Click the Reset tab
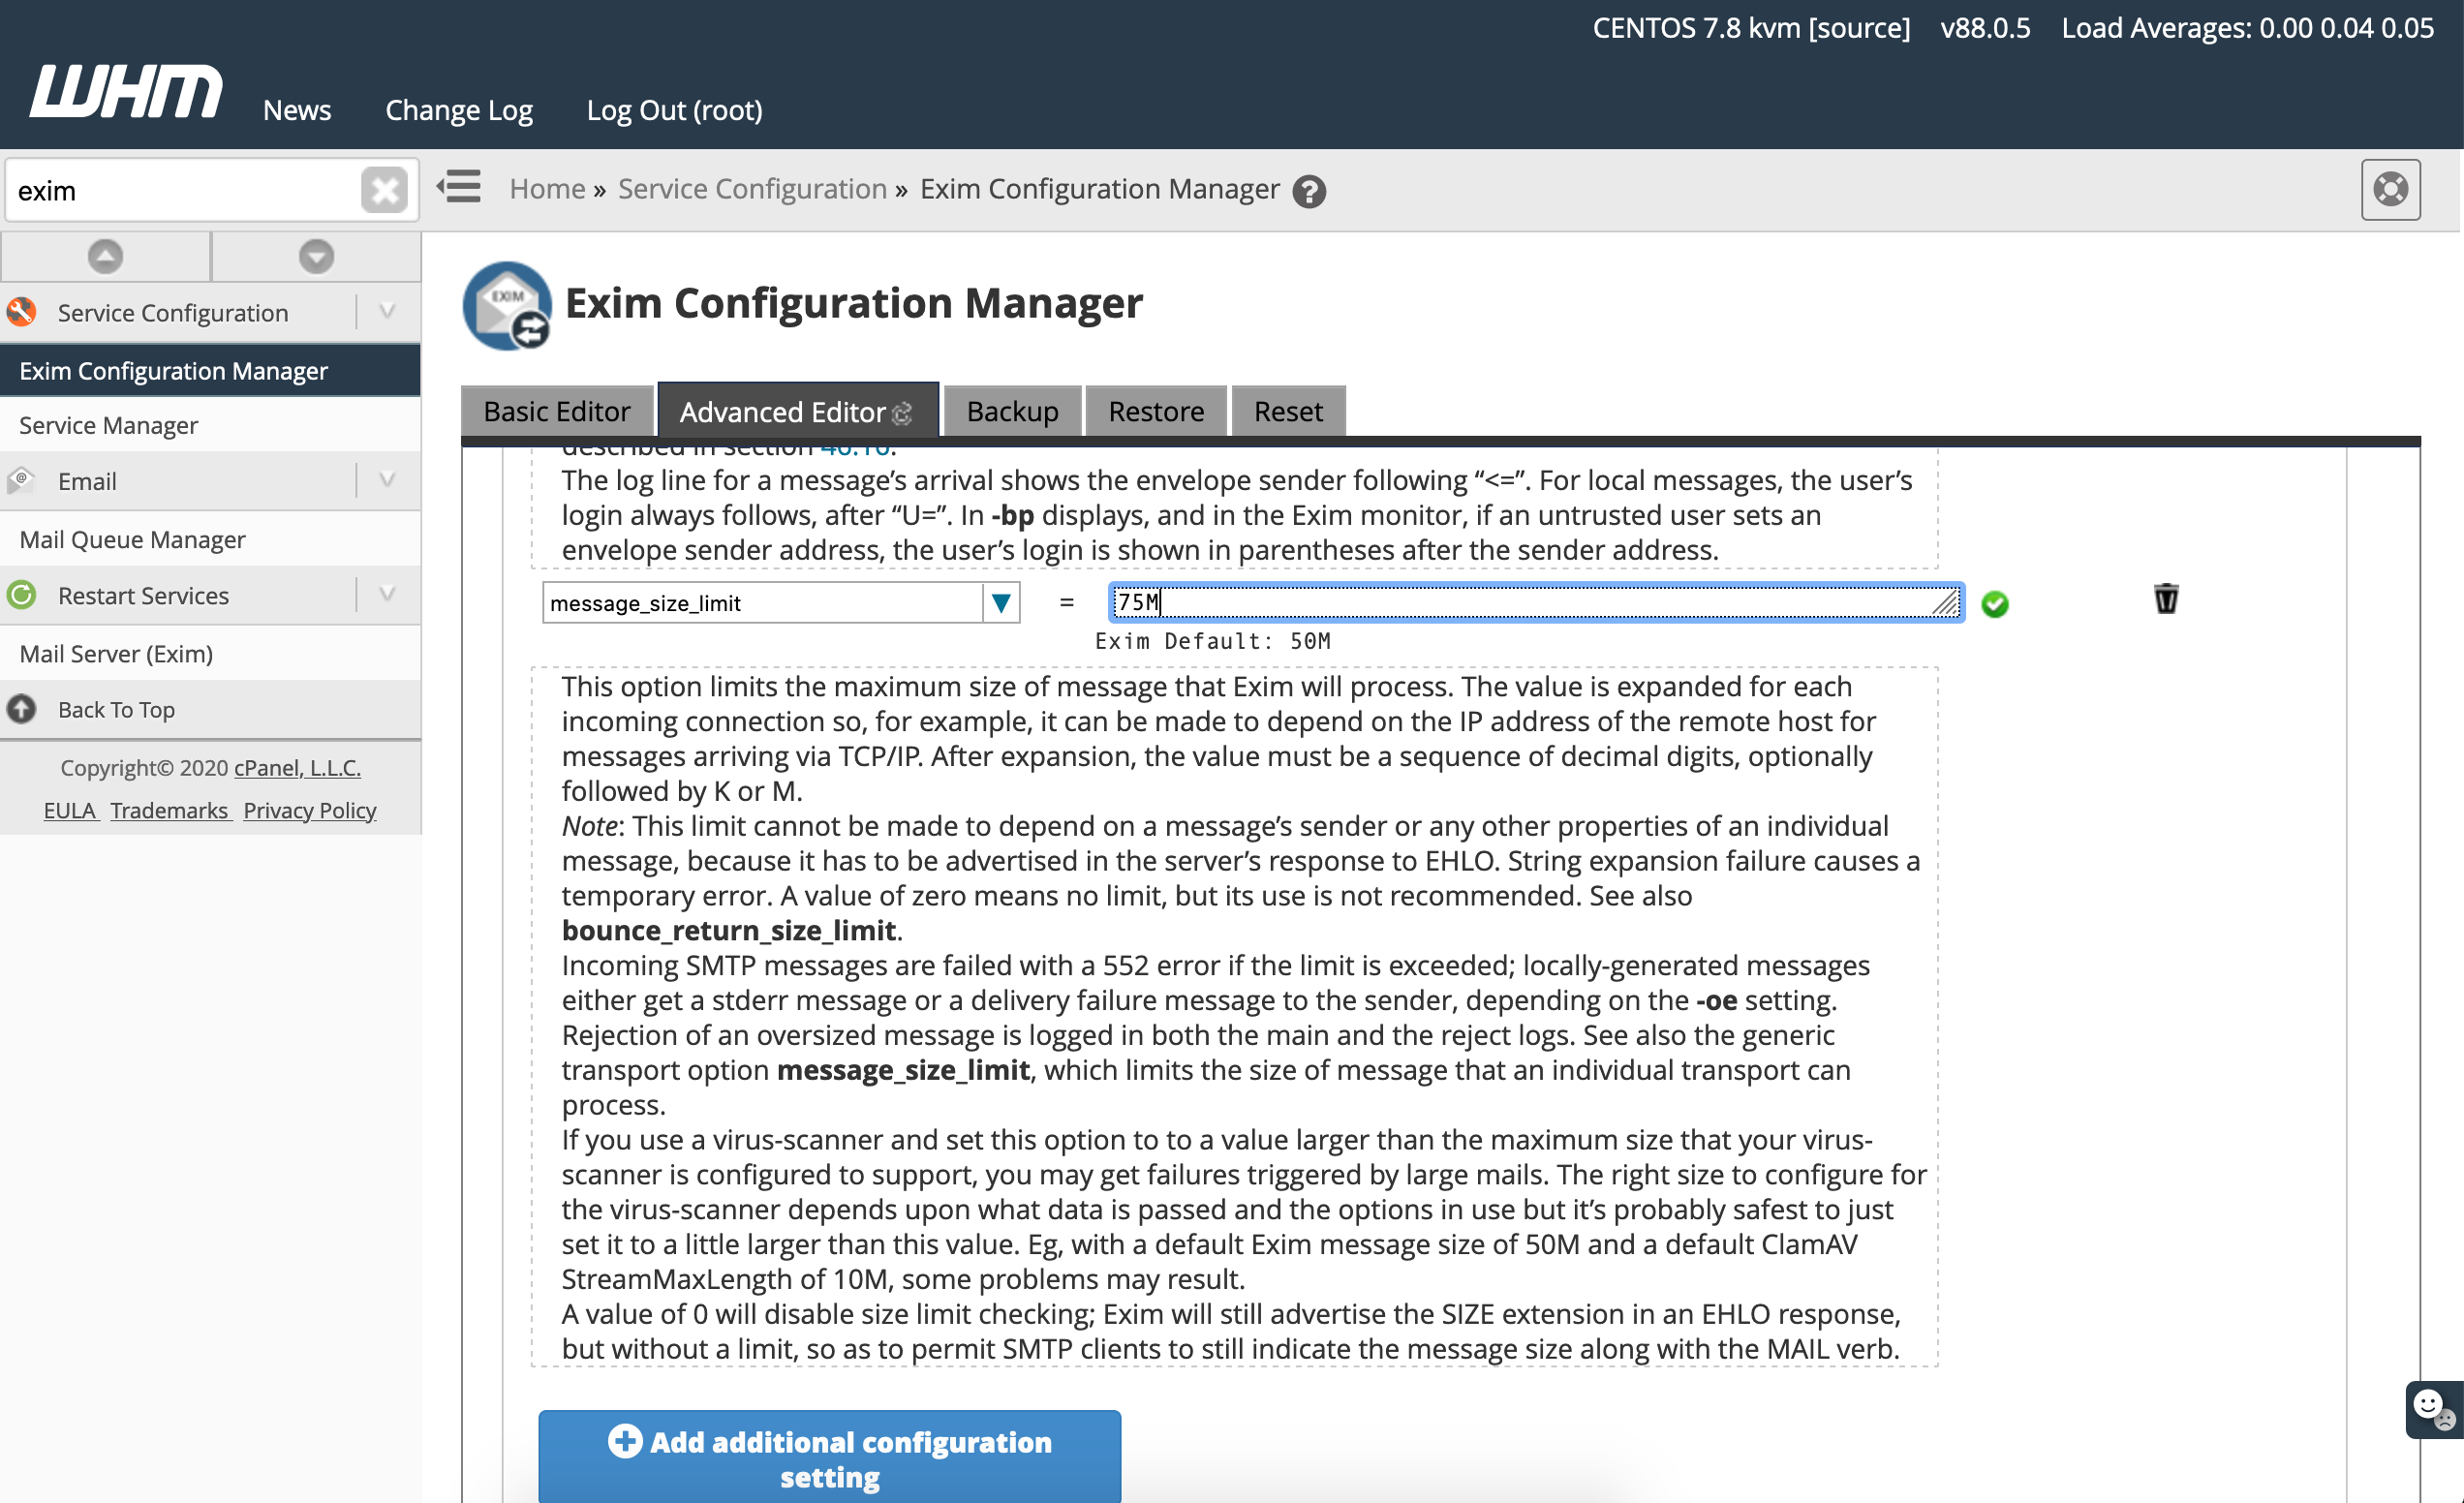Image resolution: width=2464 pixels, height=1503 pixels. click(1286, 410)
